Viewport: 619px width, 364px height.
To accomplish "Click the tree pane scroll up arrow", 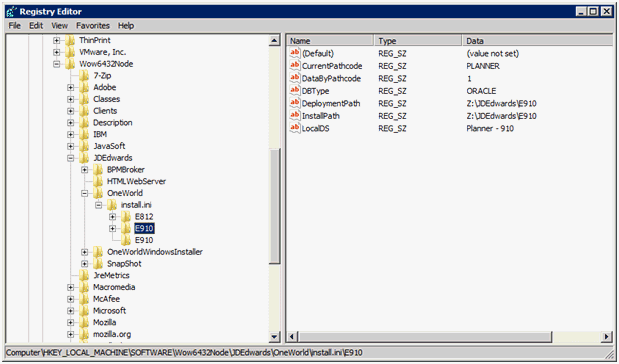I will pos(274,40).
